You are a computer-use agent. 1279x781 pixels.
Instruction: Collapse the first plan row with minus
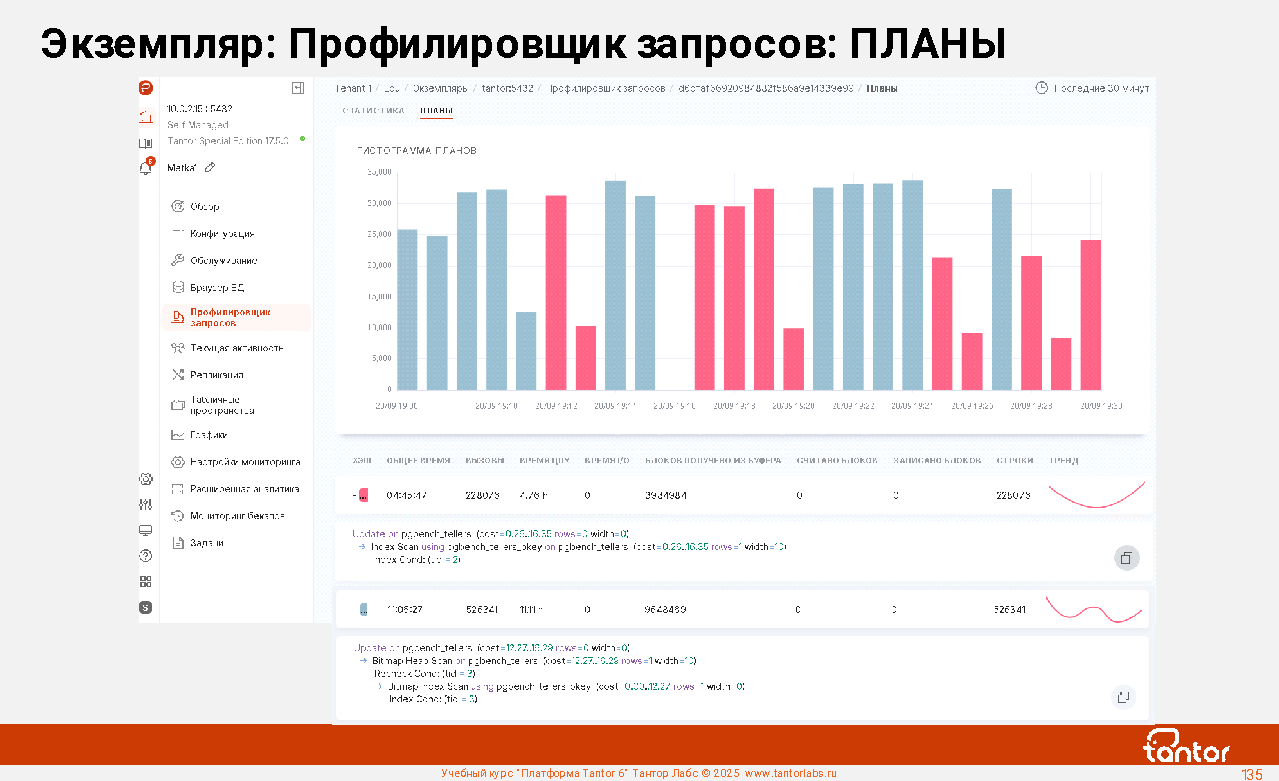click(353, 495)
